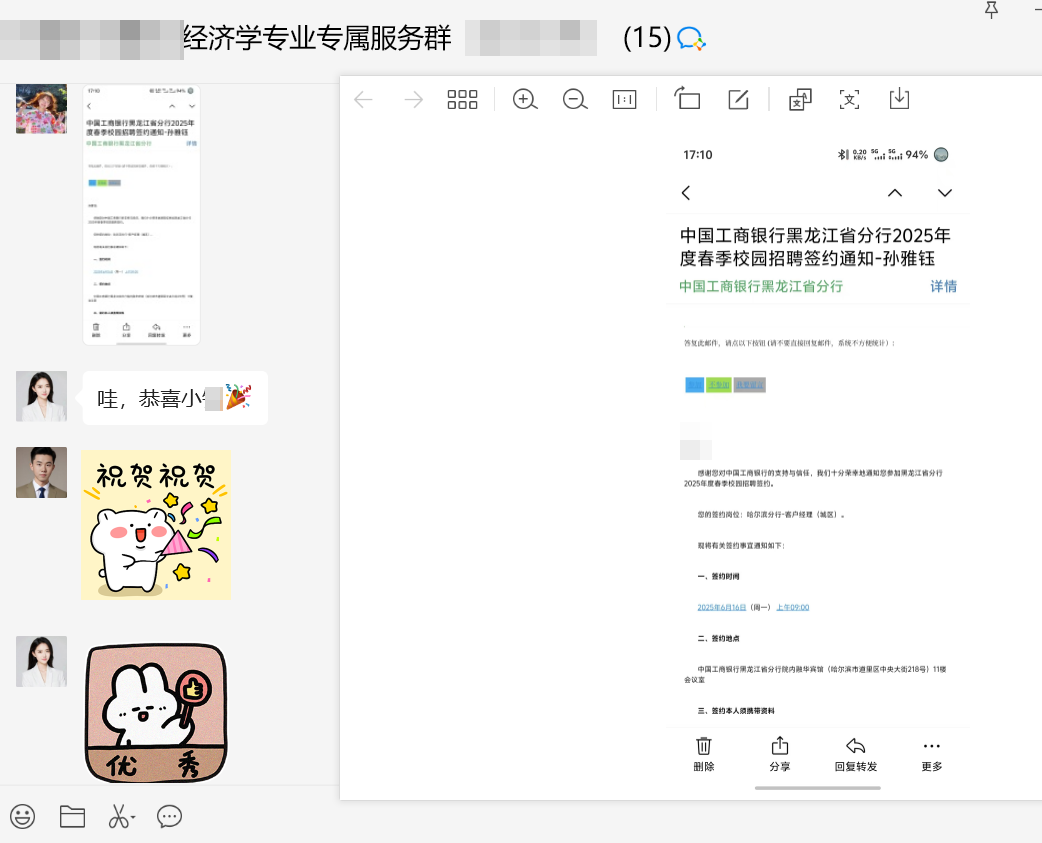Reset image to 1:1 actual size
1042x843 pixels.
(625, 99)
